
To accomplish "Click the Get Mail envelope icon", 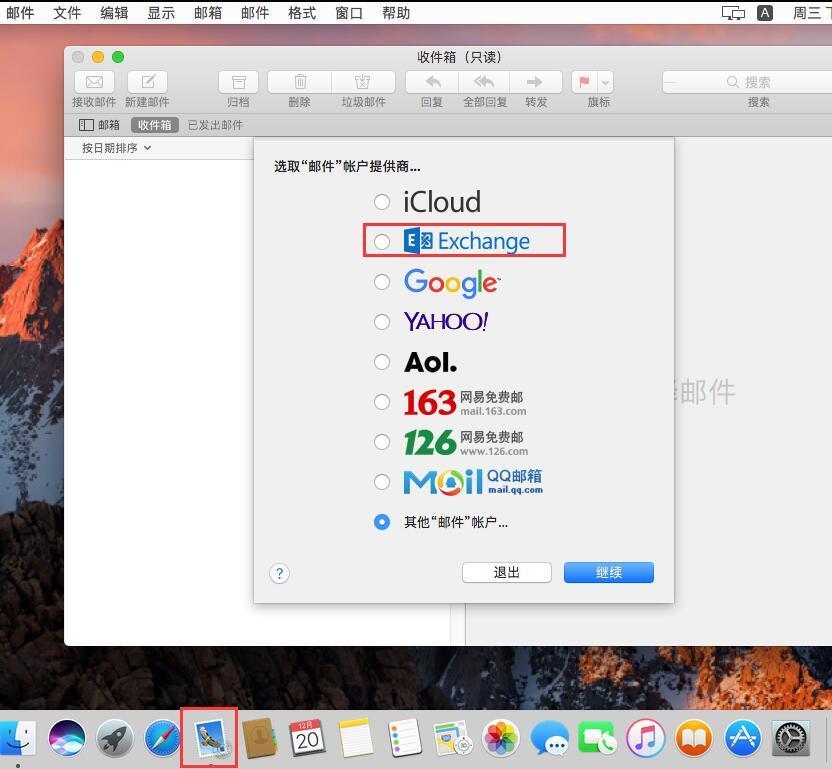I will [x=94, y=82].
